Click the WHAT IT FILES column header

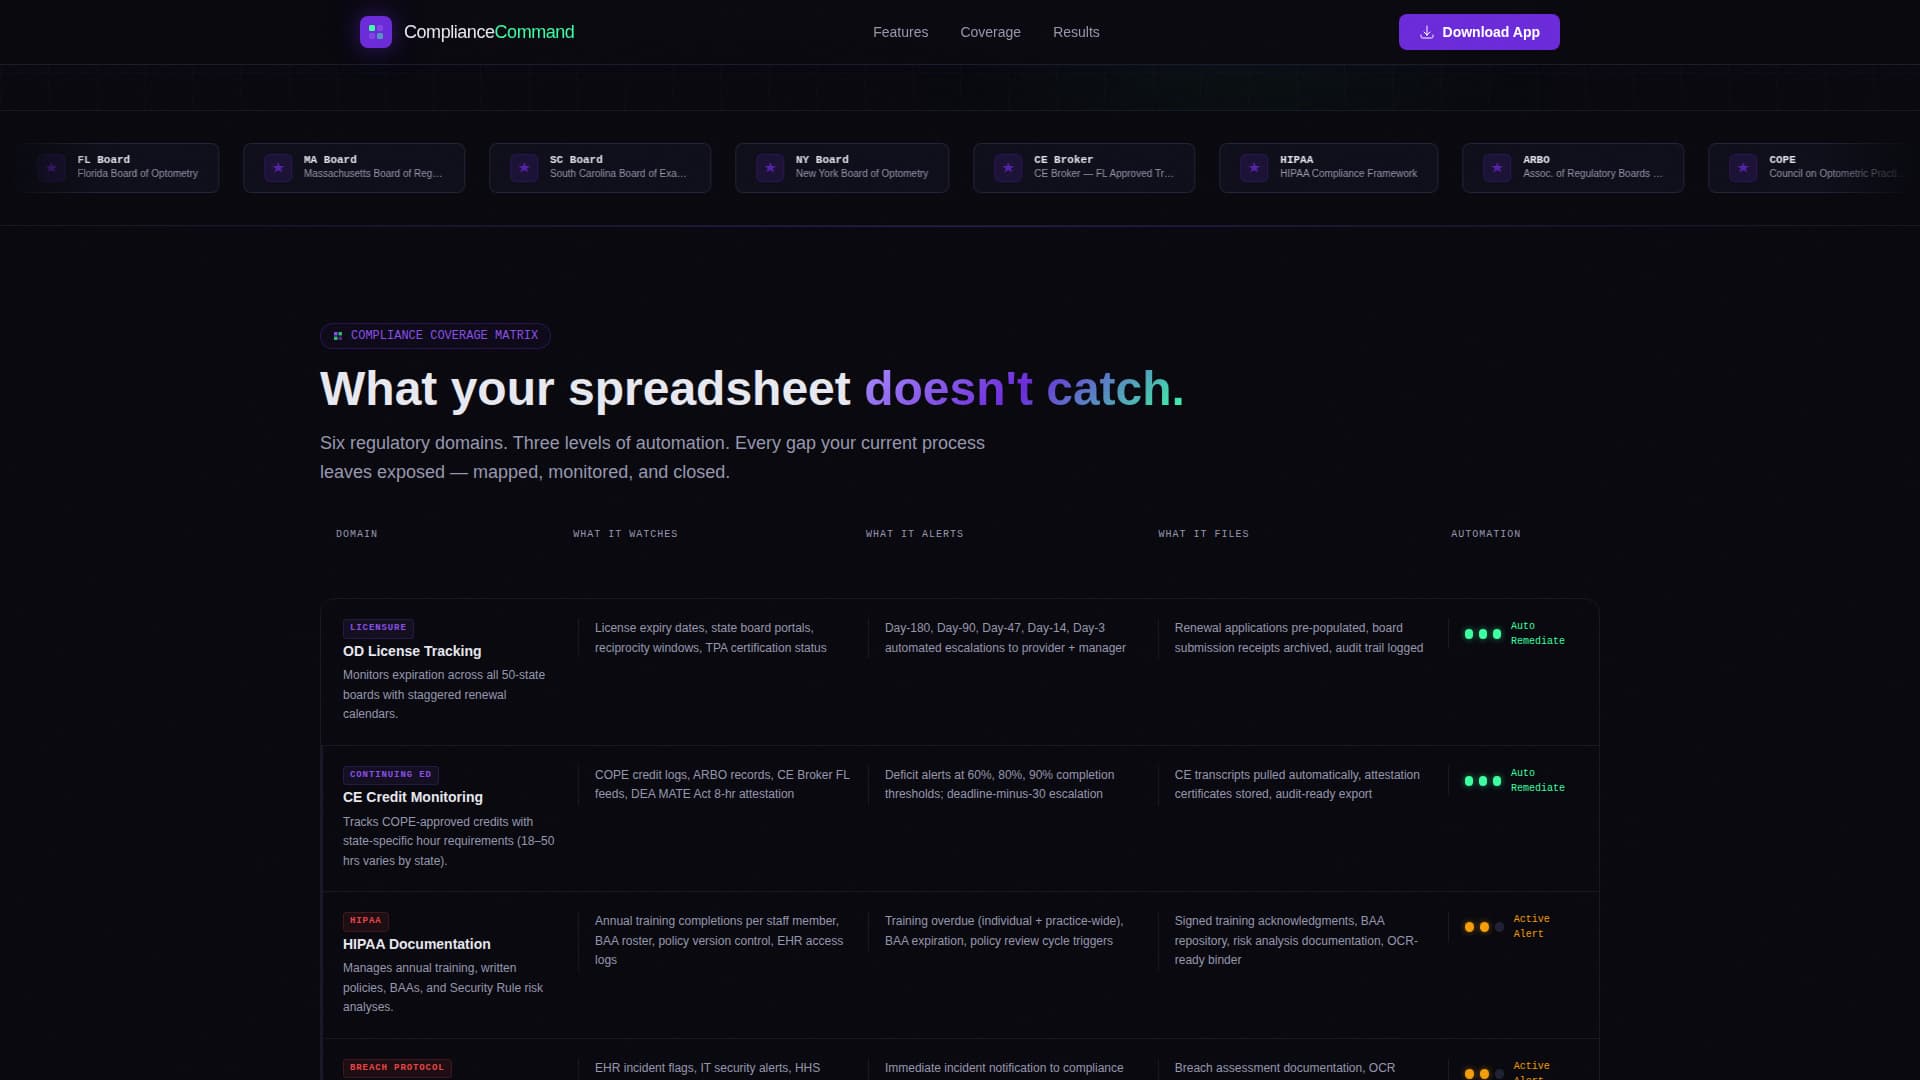tap(1203, 534)
